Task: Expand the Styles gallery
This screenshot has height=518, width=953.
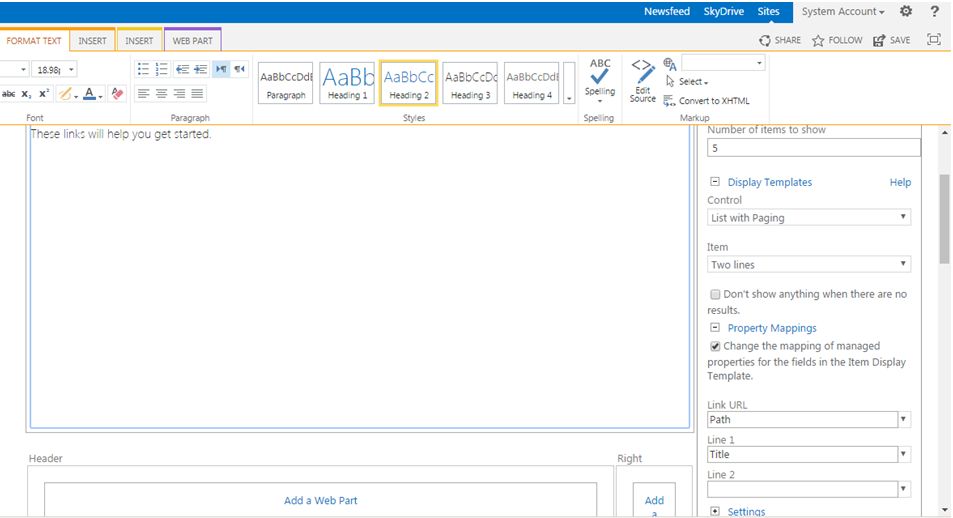Action: [569, 83]
